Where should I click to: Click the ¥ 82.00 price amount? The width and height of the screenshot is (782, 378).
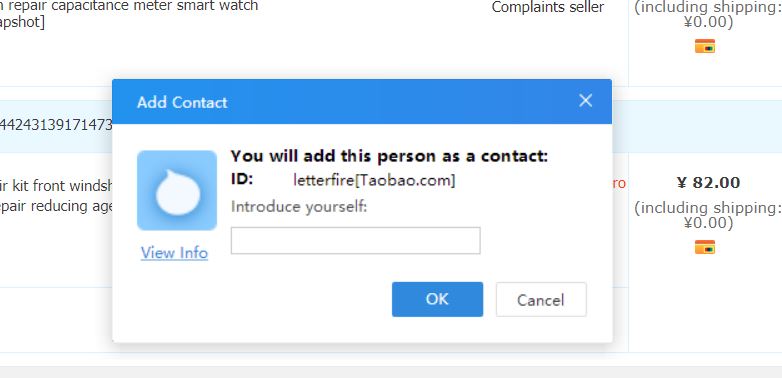pyautogui.click(x=708, y=183)
